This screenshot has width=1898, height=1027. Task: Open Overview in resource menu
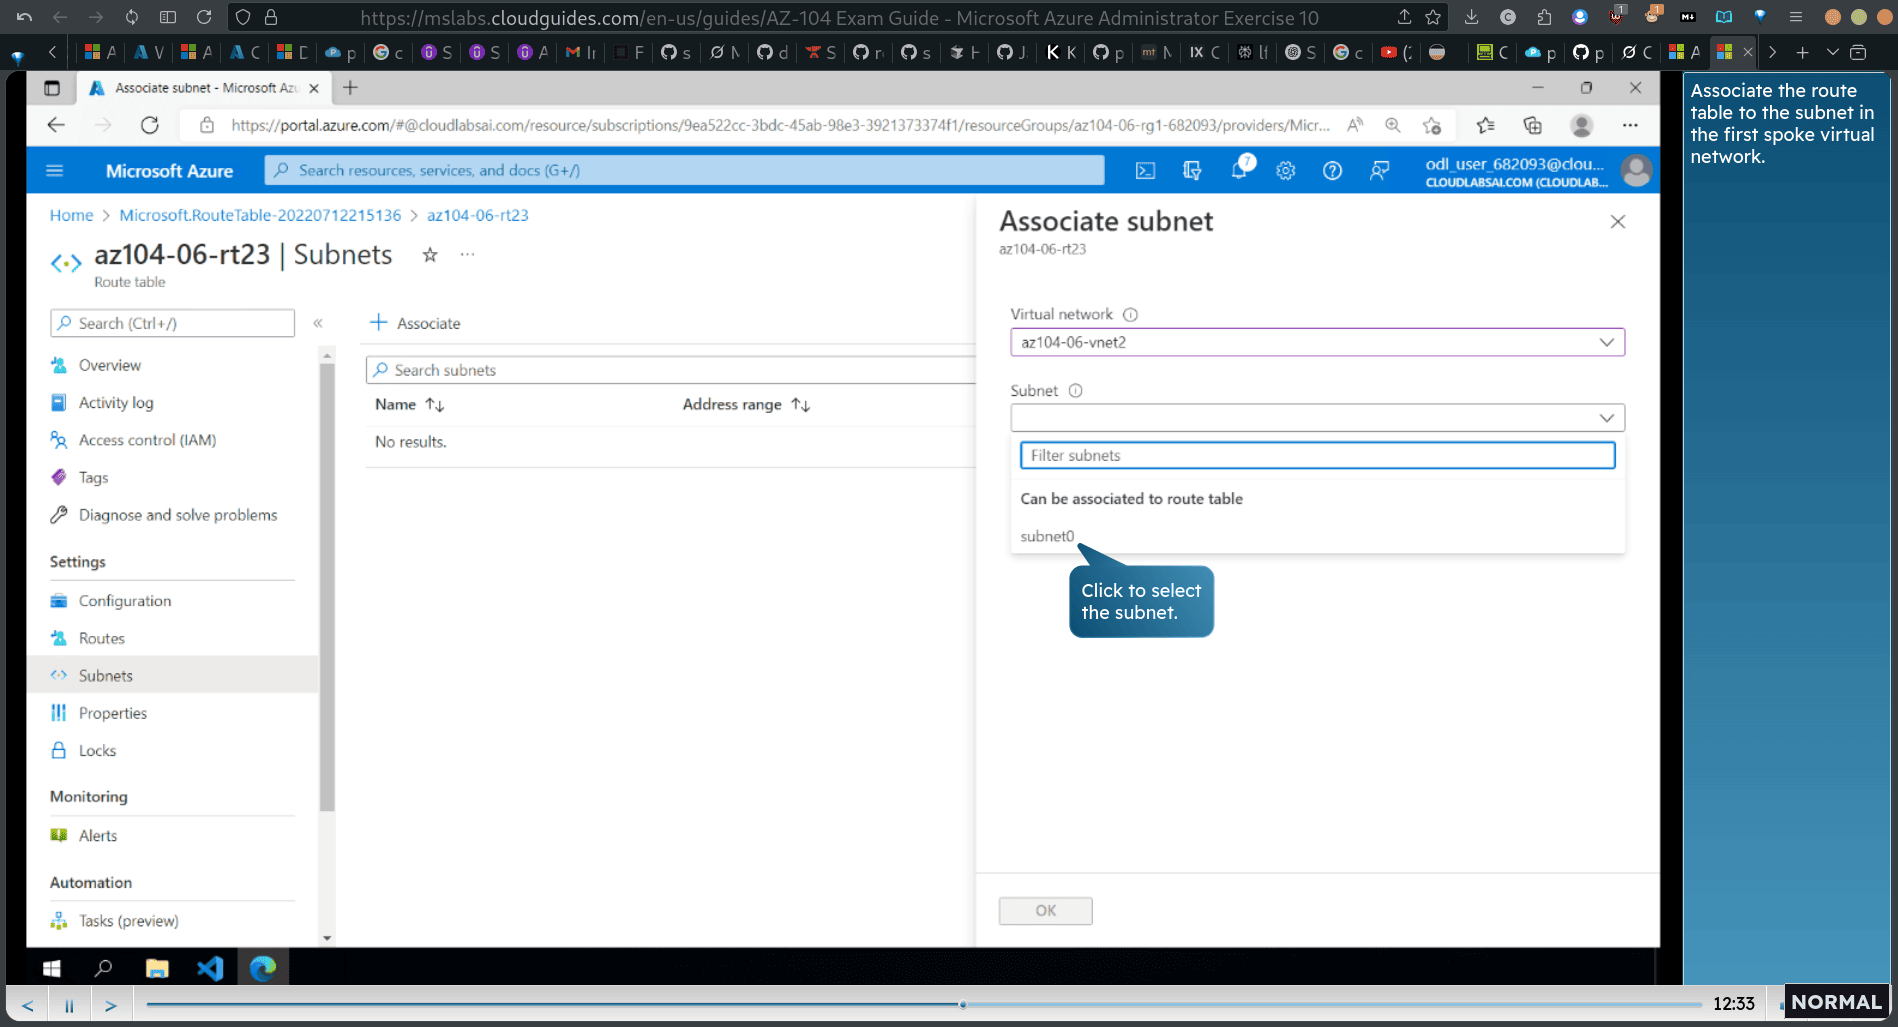pos(109,365)
